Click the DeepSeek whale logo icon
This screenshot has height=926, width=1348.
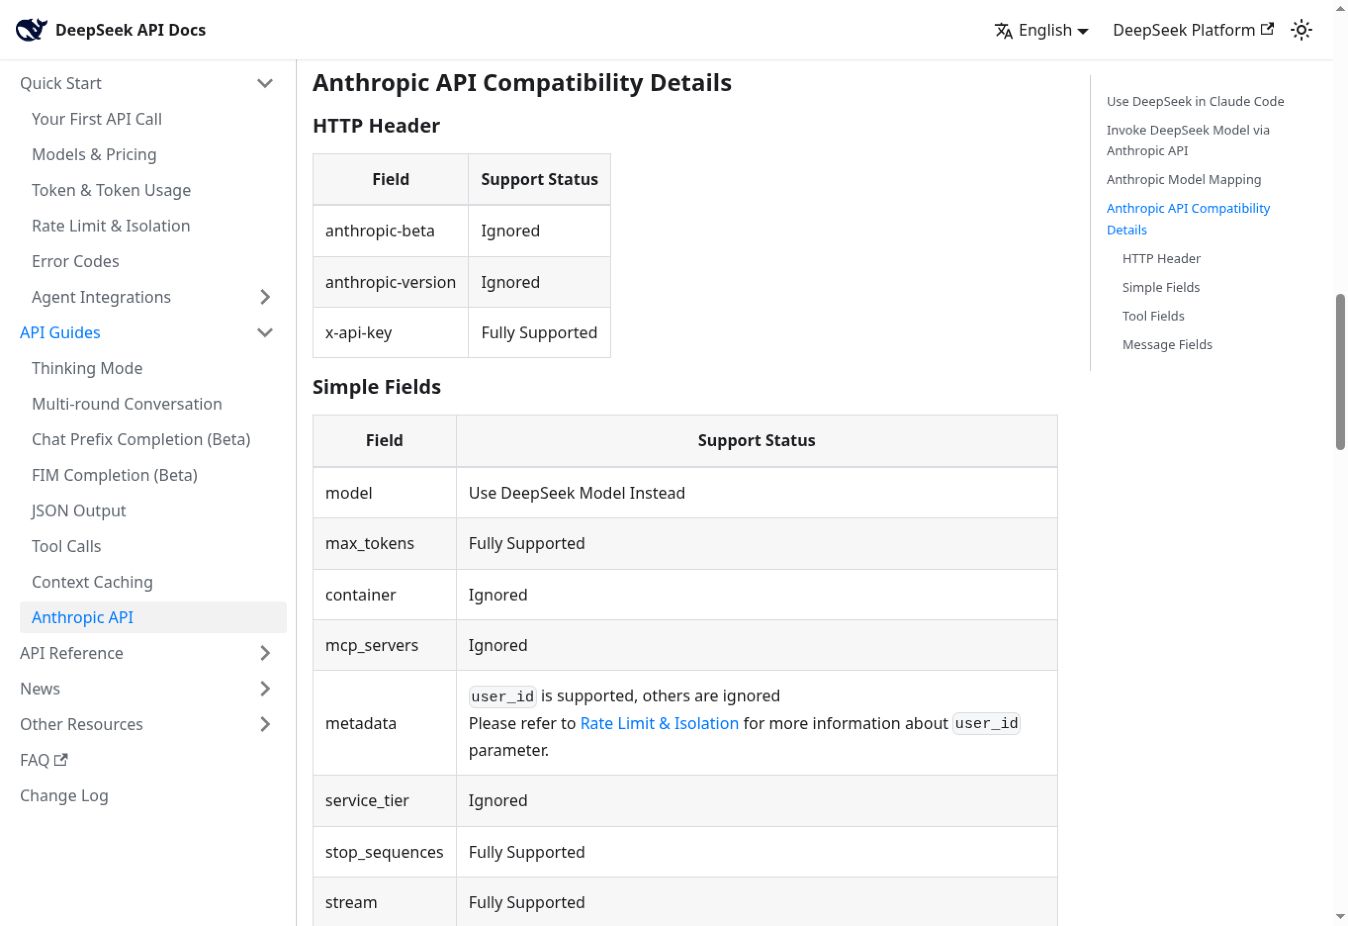[31, 30]
